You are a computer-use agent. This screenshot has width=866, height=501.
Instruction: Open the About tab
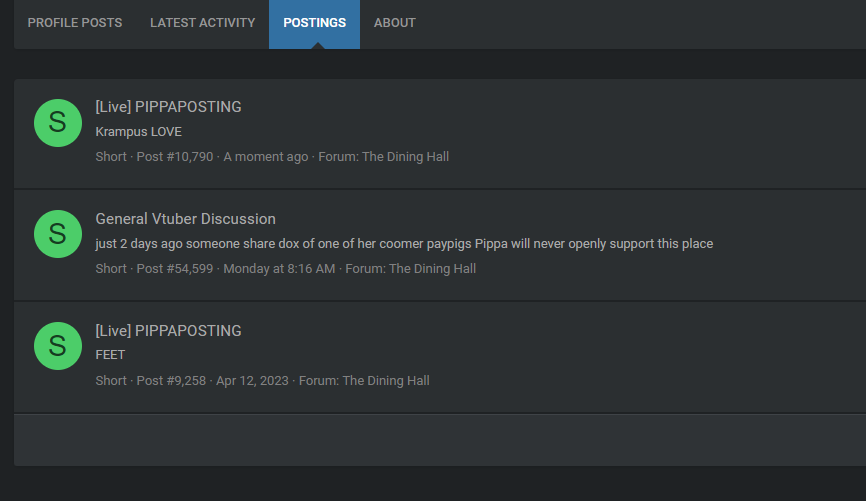pos(394,23)
